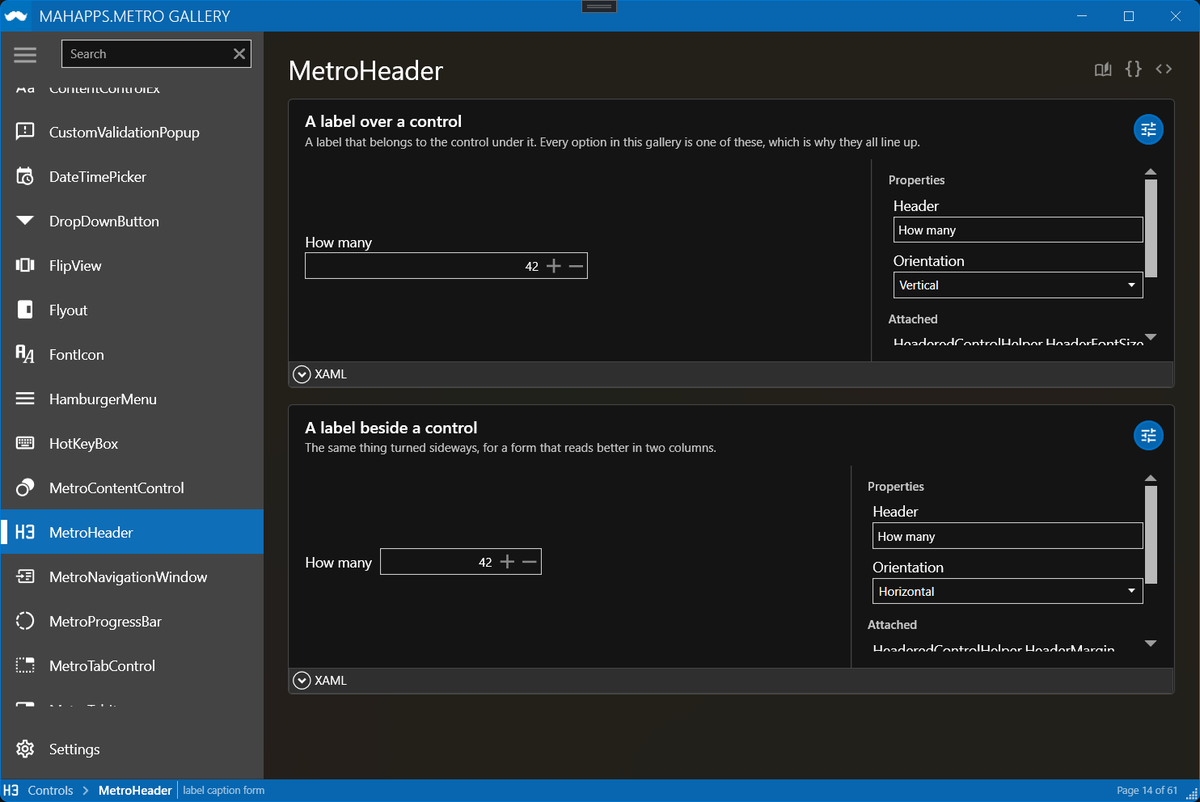Select CustomValidationPopup icon in sidebar
This screenshot has width=1200, height=802.
click(x=26, y=132)
